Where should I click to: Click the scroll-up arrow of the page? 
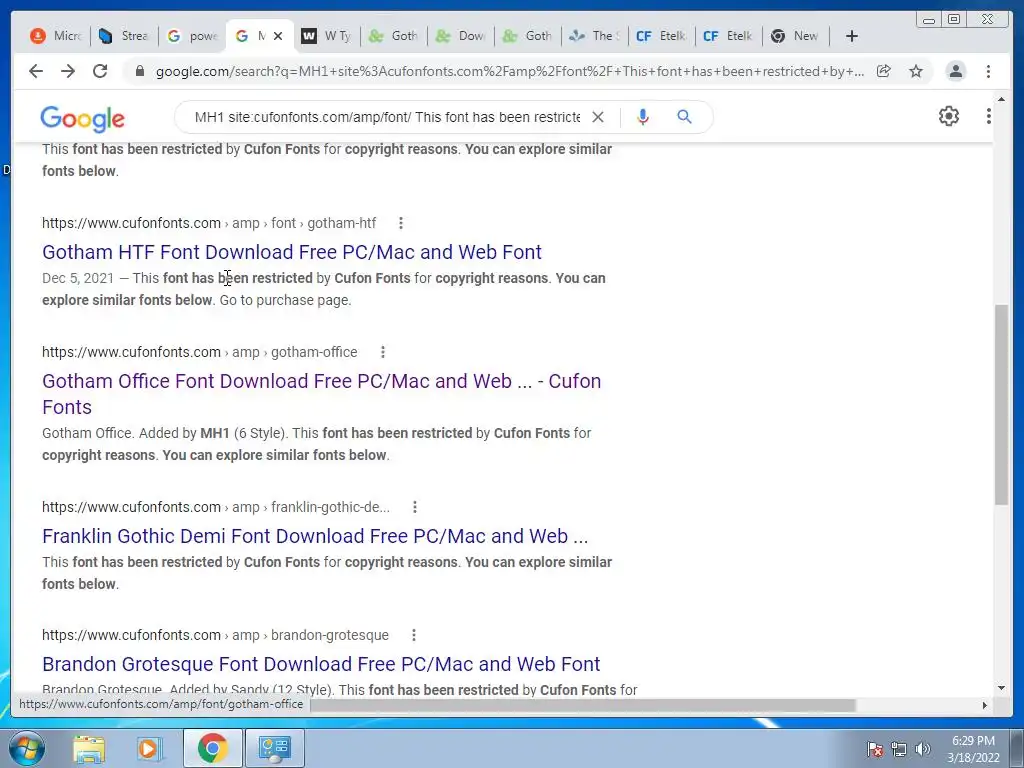(x=1001, y=100)
